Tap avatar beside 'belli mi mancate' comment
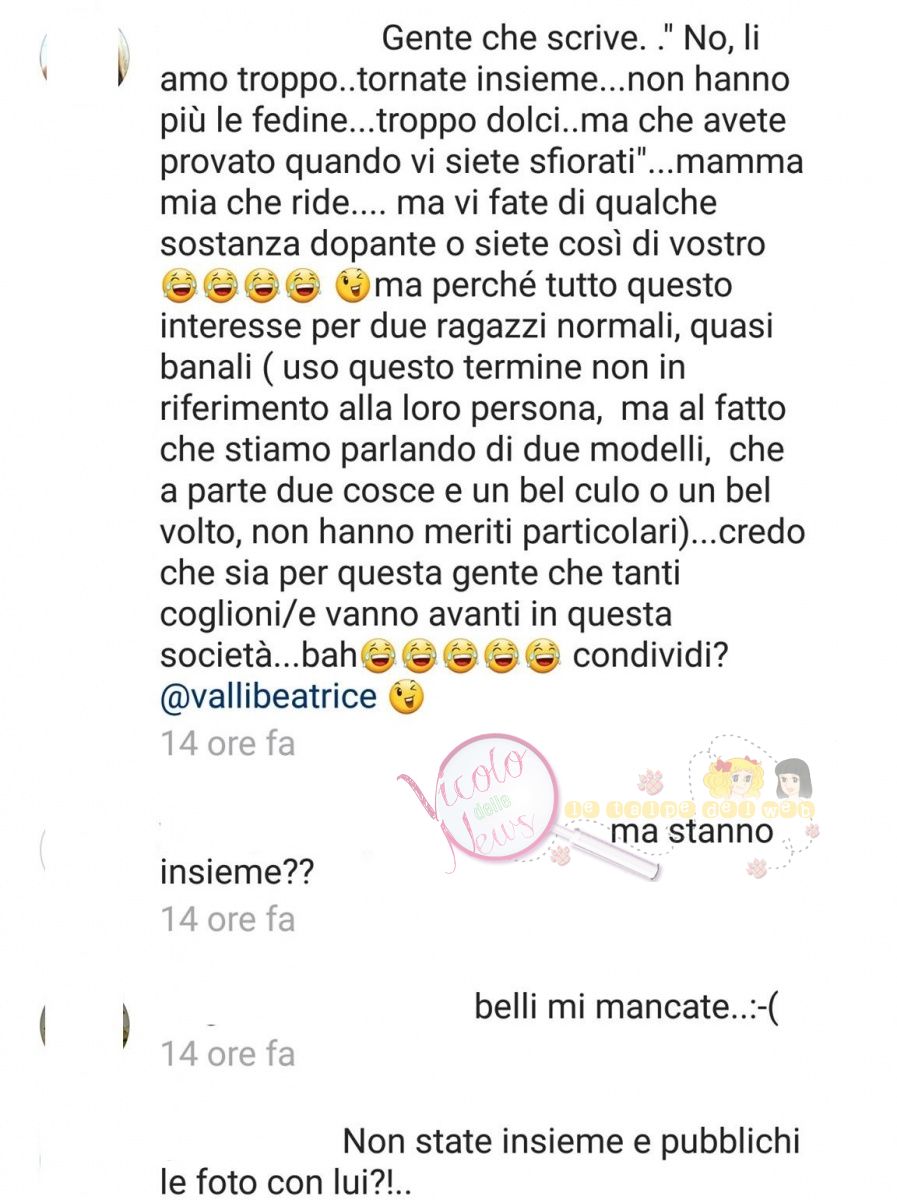The height and width of the screenshot is (1200, 897). (85, 1025)
